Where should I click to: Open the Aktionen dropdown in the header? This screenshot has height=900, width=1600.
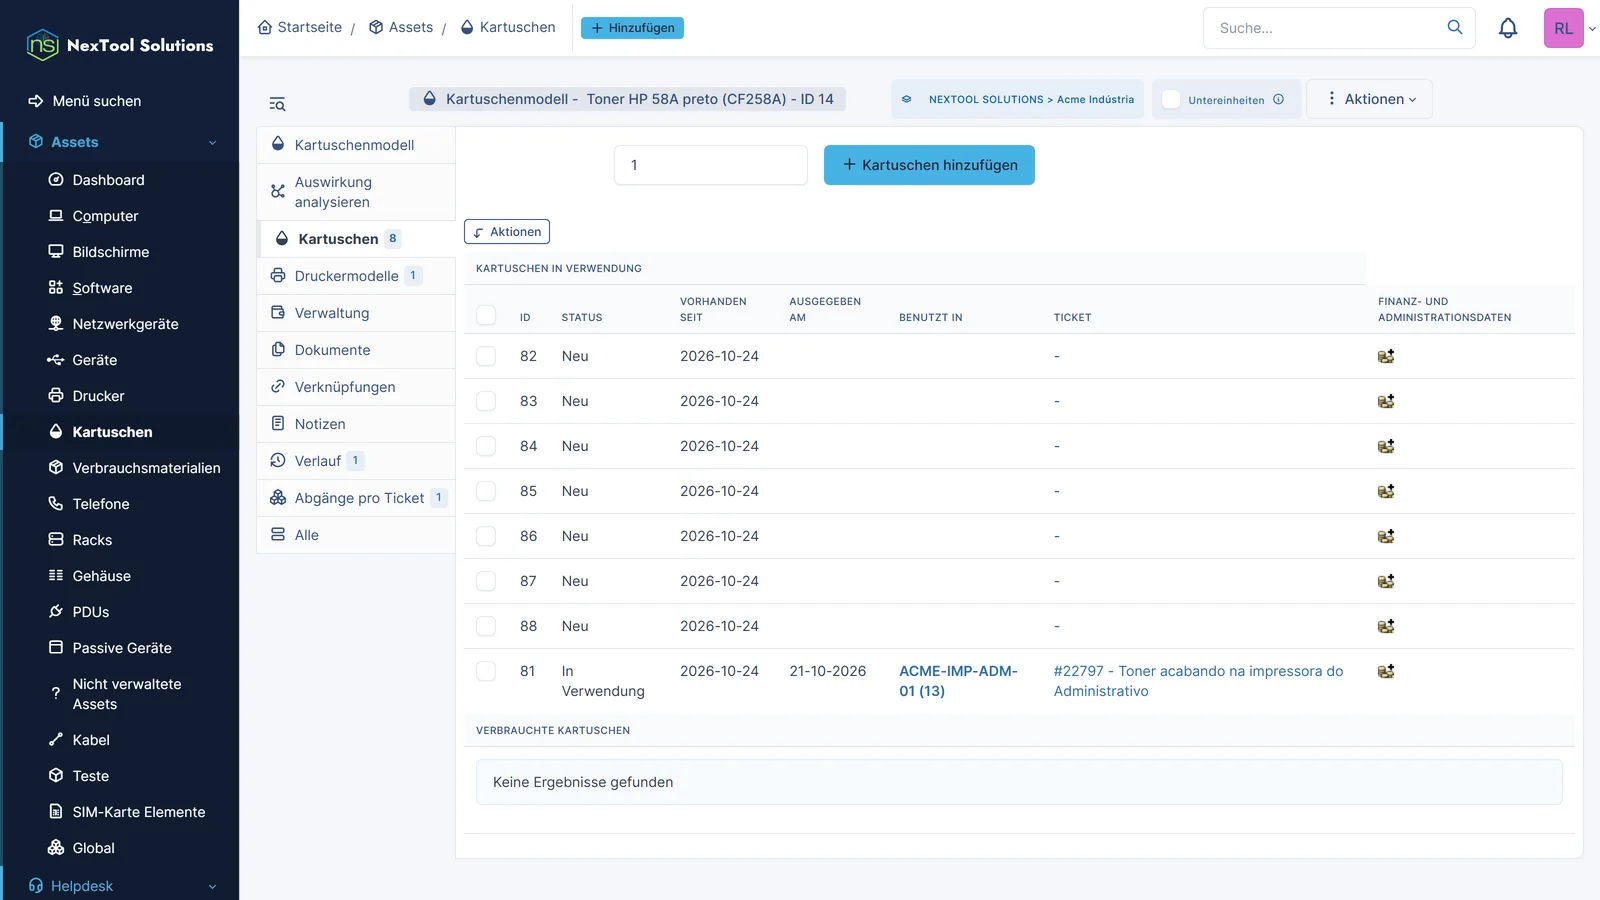(x=1370, y=99)
